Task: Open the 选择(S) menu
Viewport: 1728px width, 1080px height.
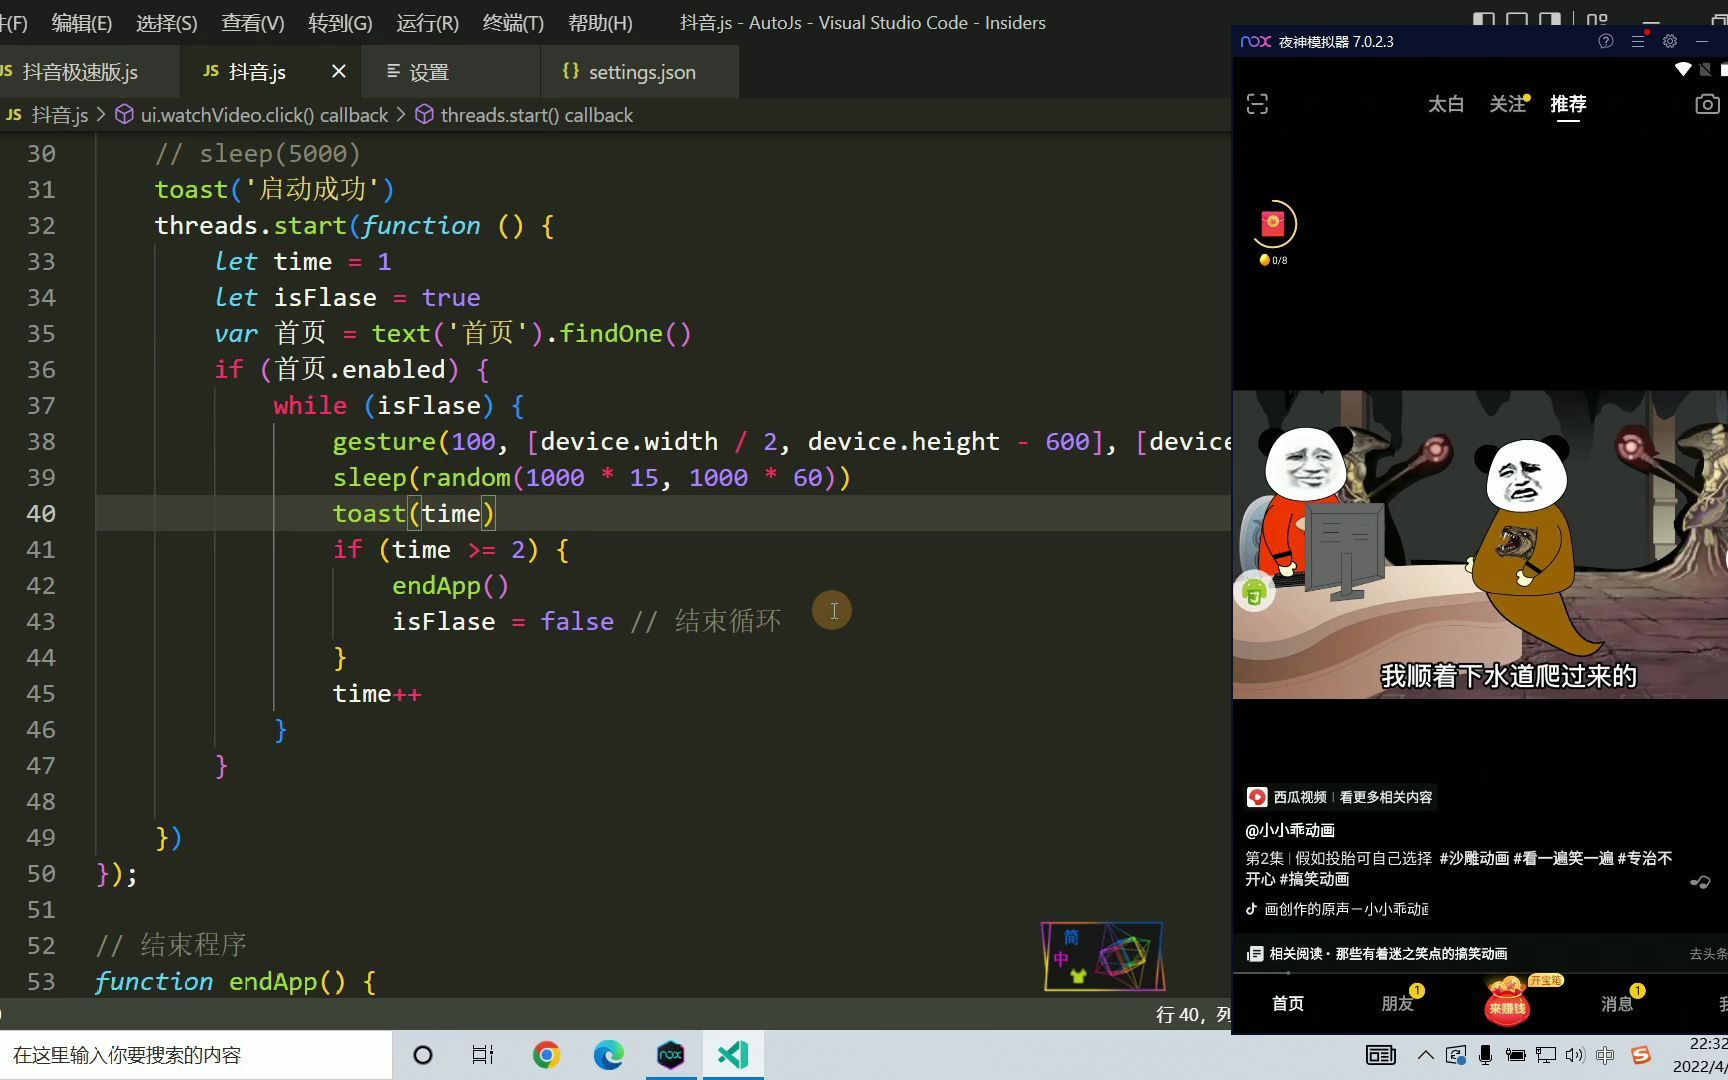Action: (x=167, y=22)
